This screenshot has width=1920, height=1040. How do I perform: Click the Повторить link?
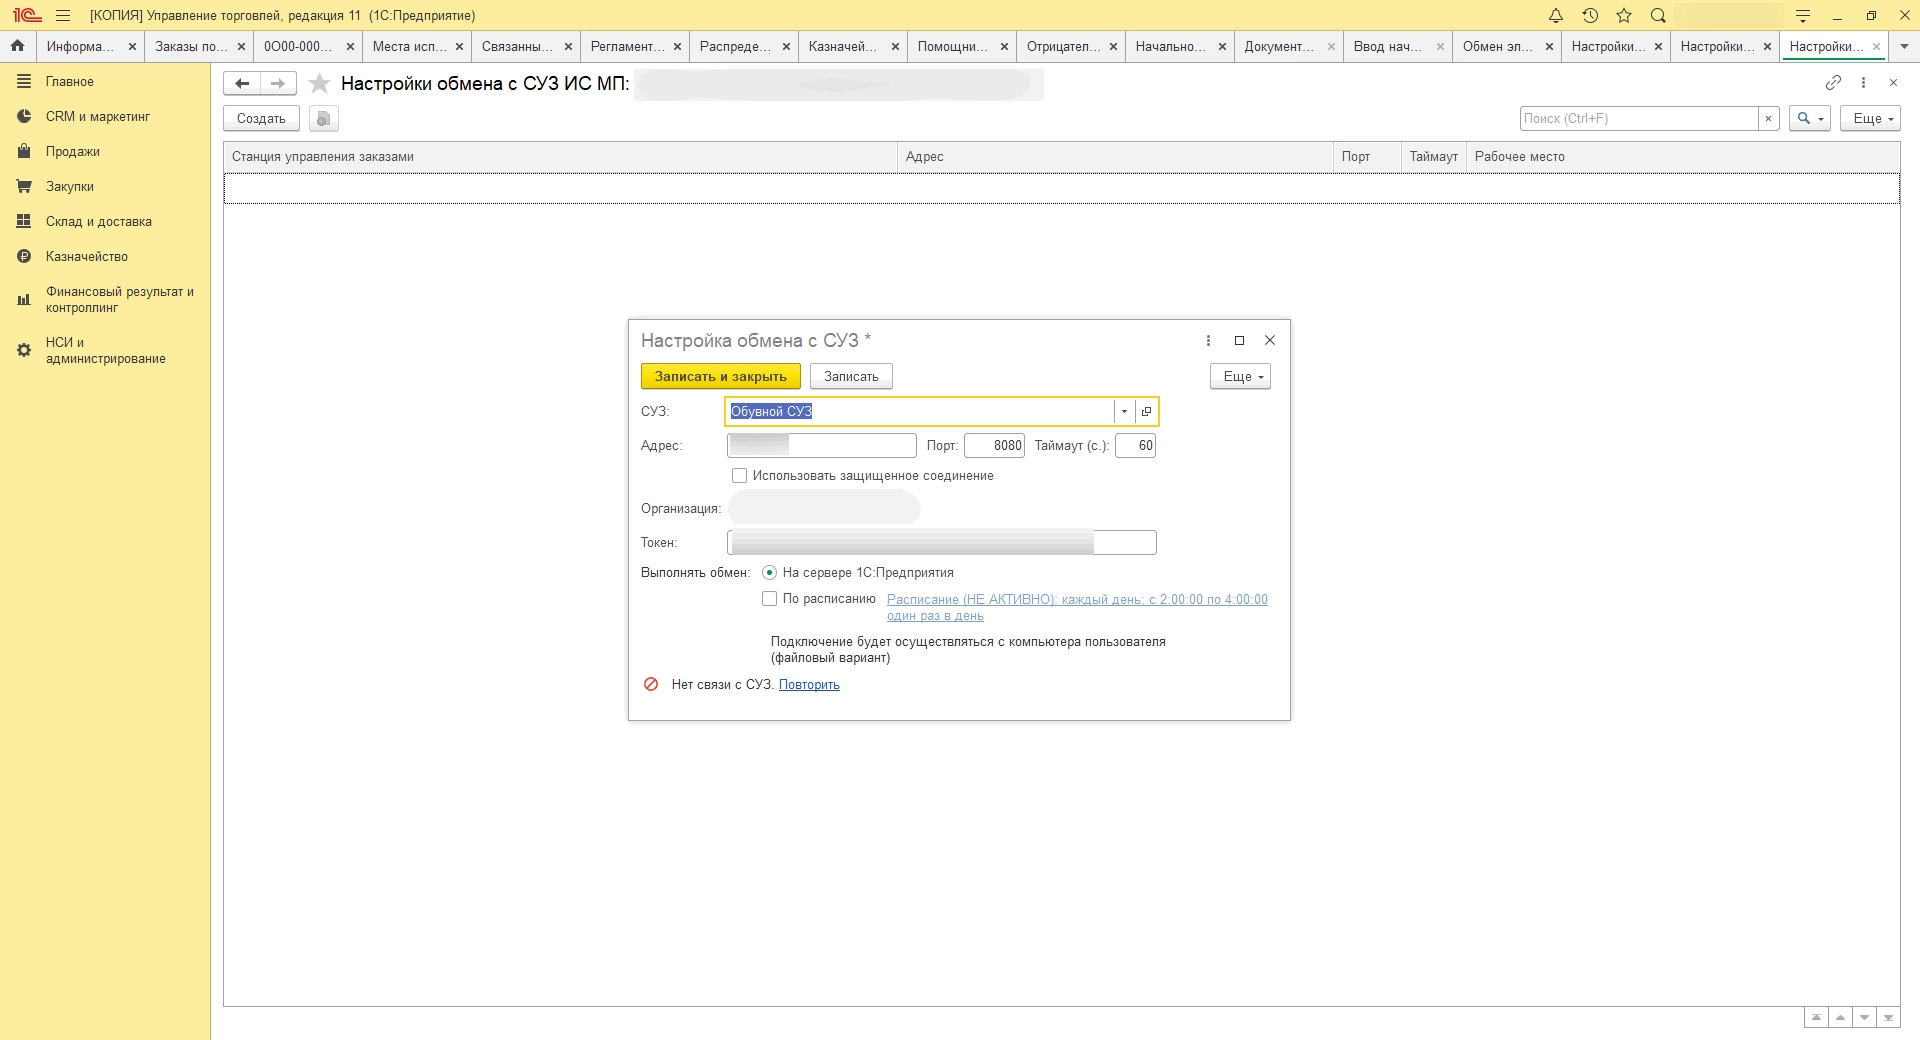pyautogui.click(x=809, y=685)
